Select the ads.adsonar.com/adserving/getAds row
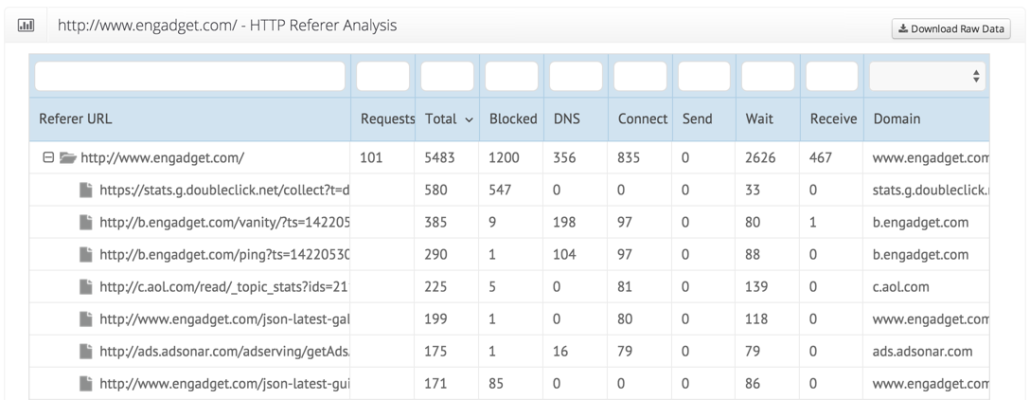Image resolution: width=1030 pixels, height=400 pixels. [509, 351]
